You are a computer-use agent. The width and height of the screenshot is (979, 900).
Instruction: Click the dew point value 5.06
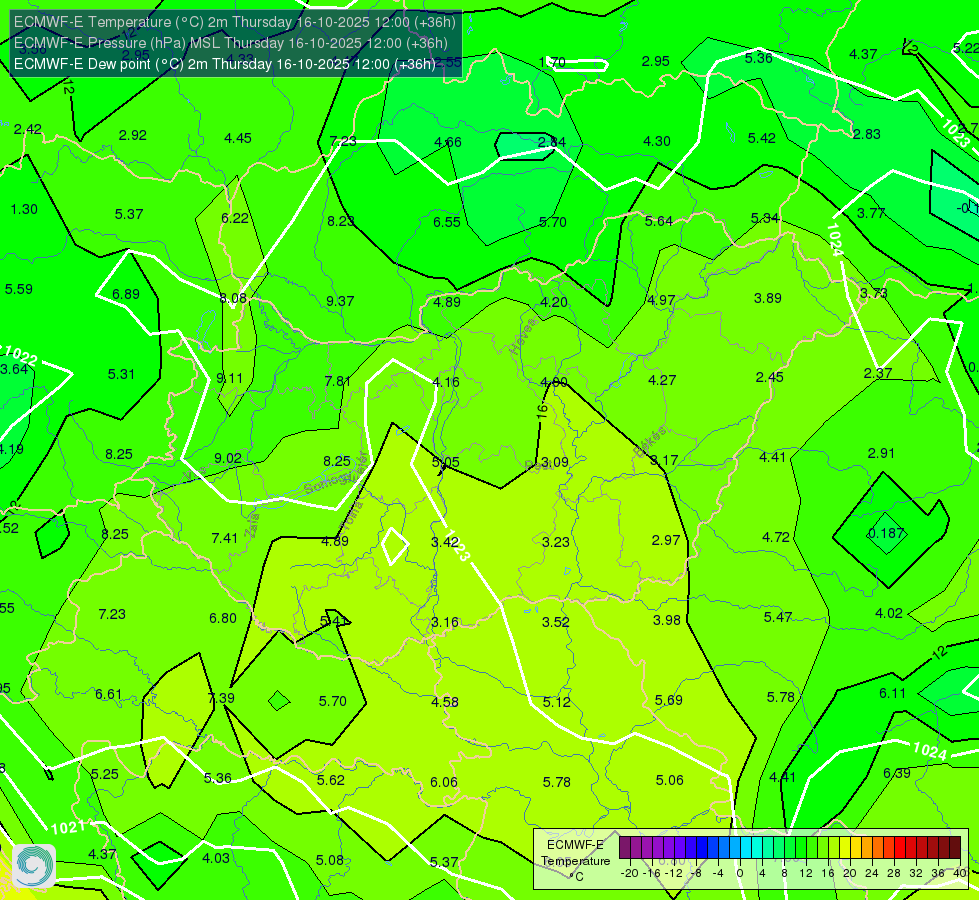click(669, 779)
